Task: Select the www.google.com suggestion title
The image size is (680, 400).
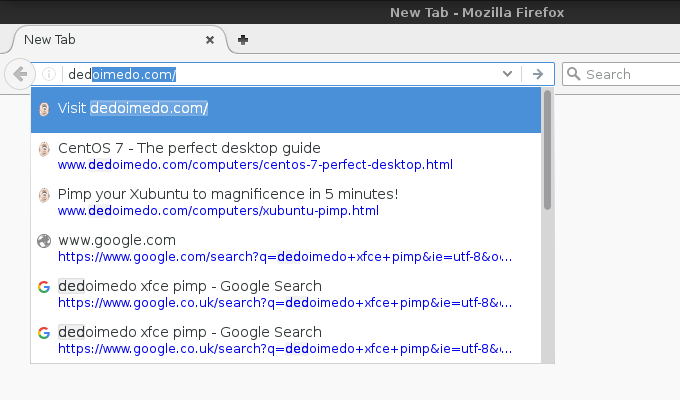Action: [x=117, y=240]
